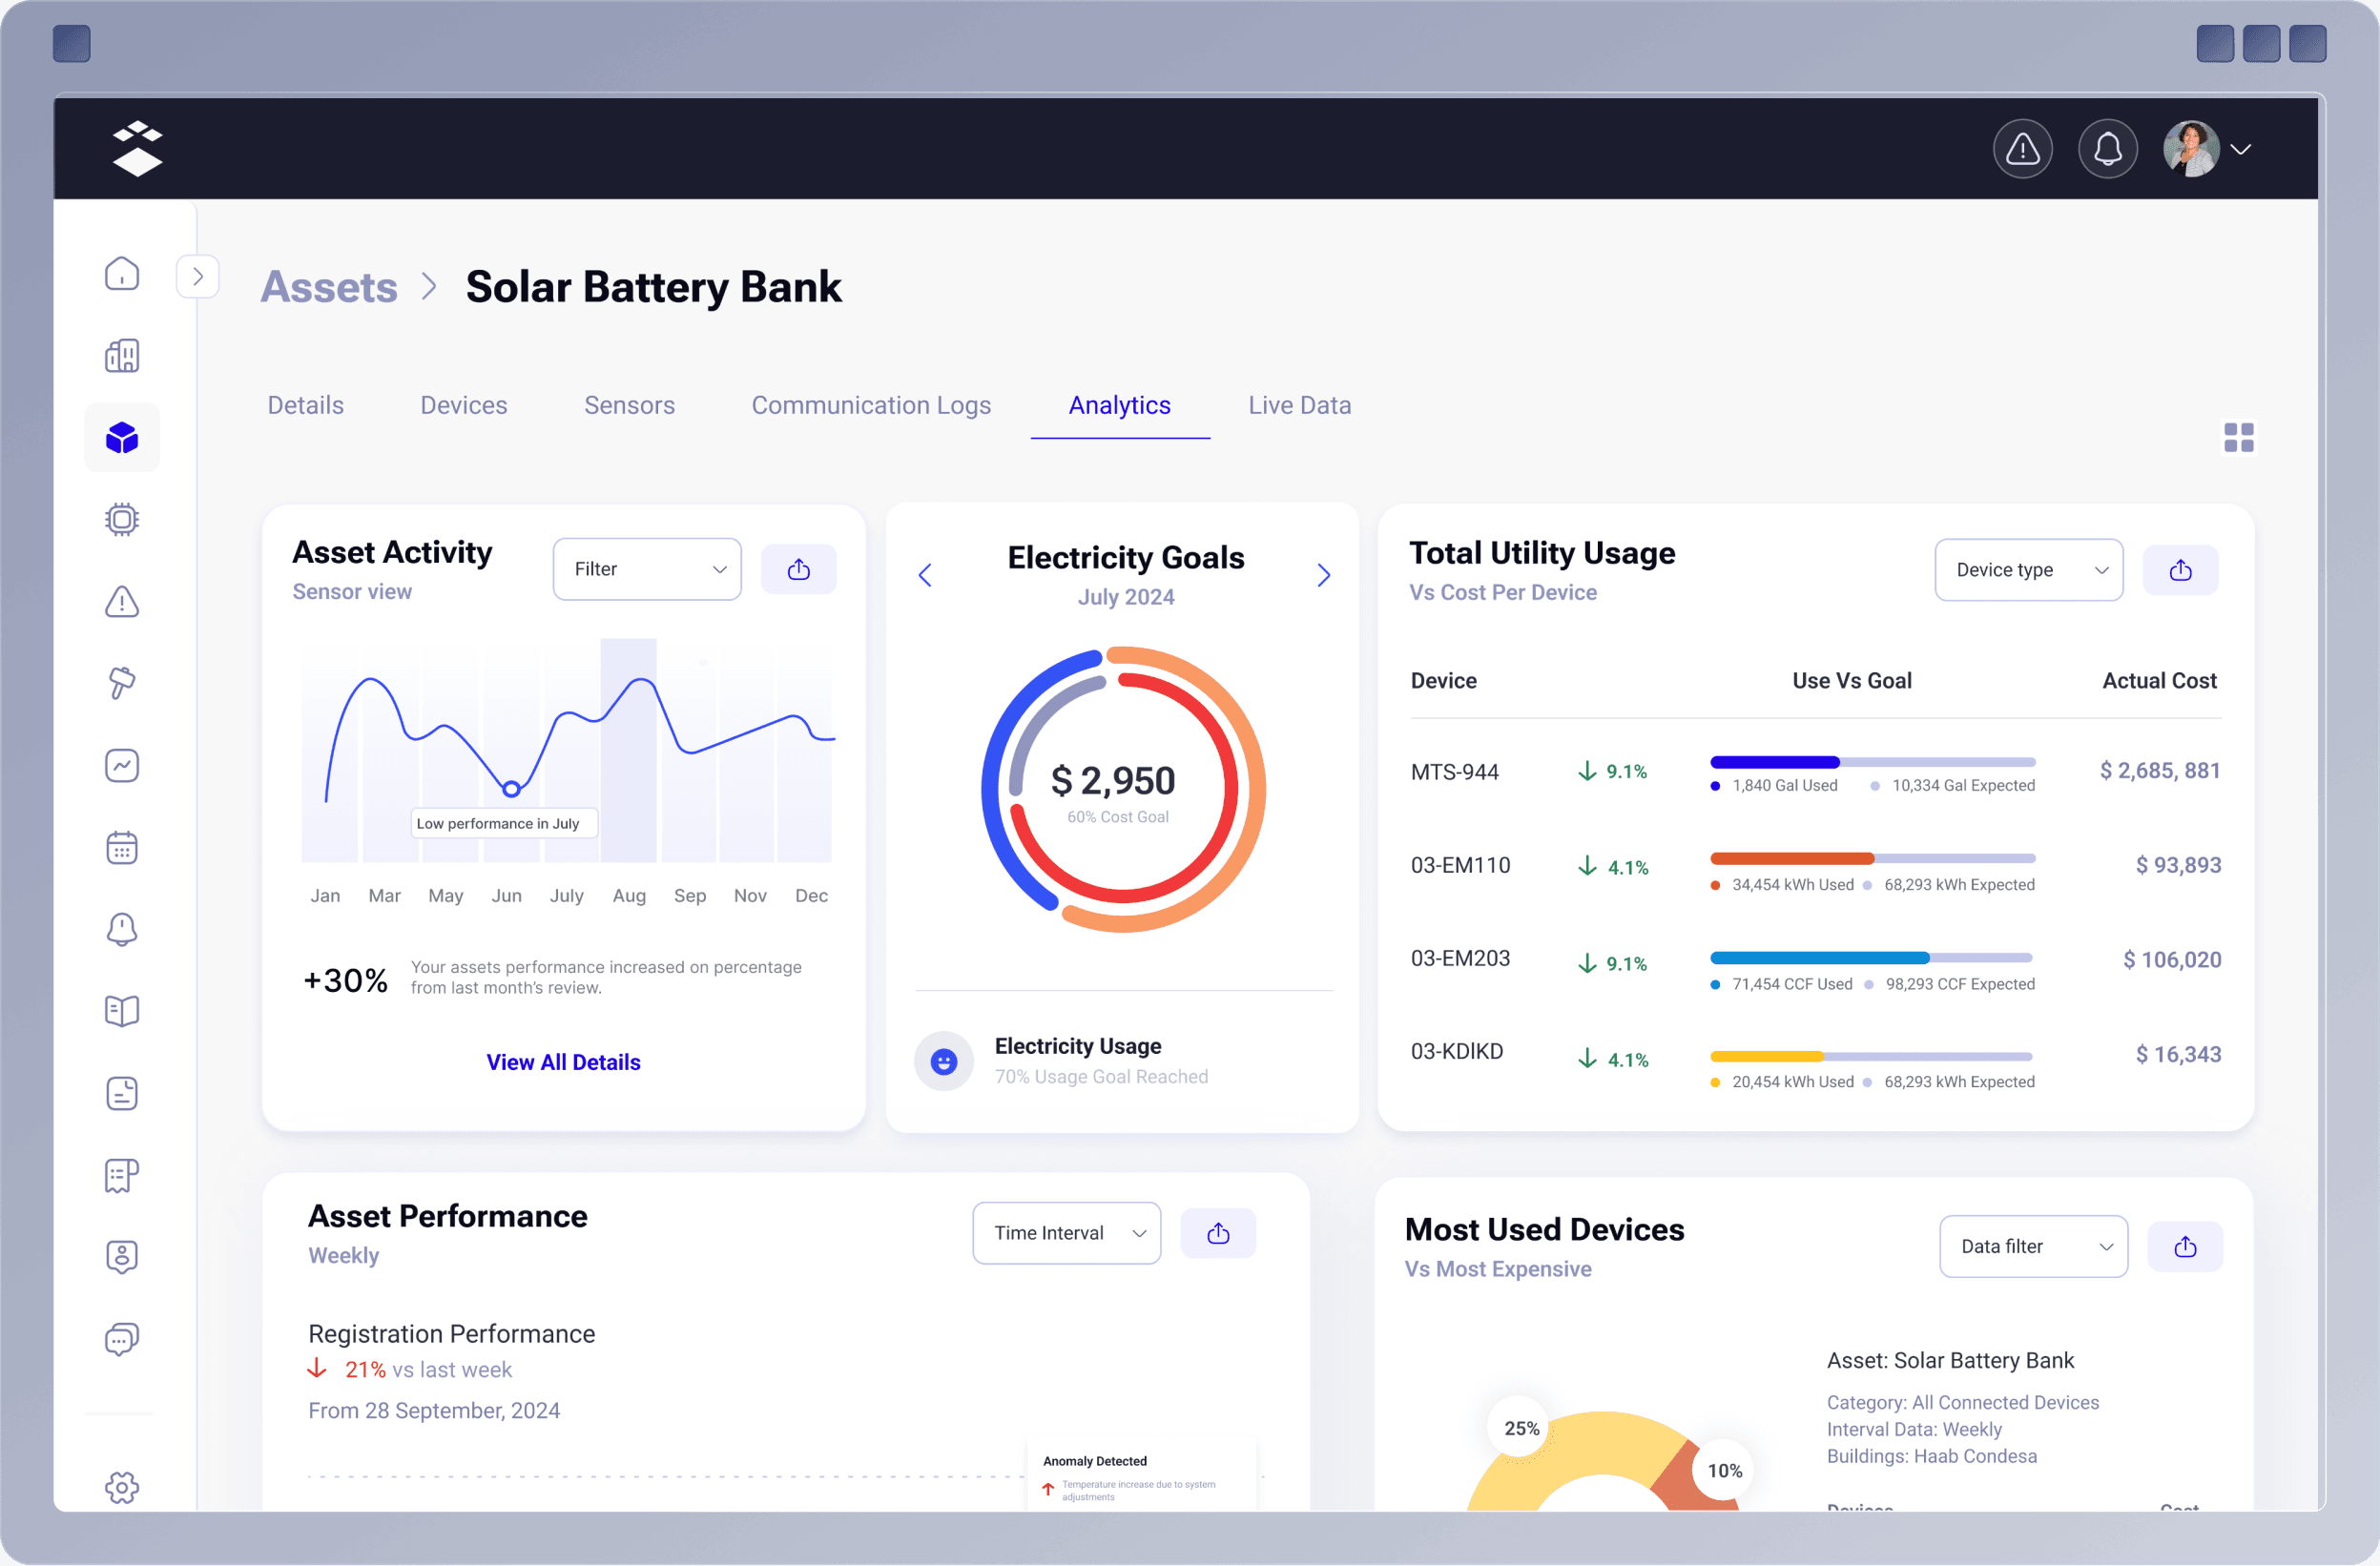Open the Calendar icon in the sidebar
Screen dimensions: 2380x1566
[121, 847]
